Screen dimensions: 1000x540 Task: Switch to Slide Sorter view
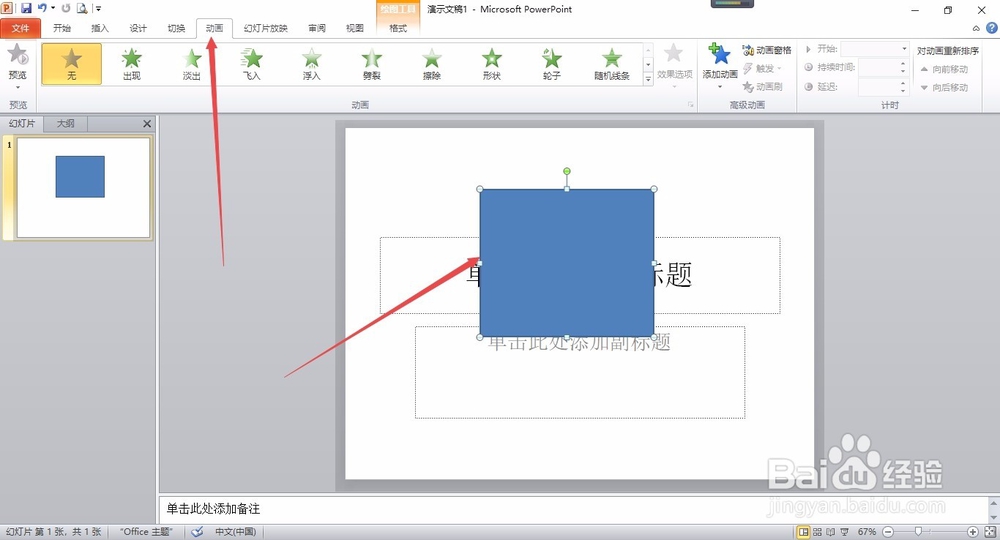[x=817, y=532]
